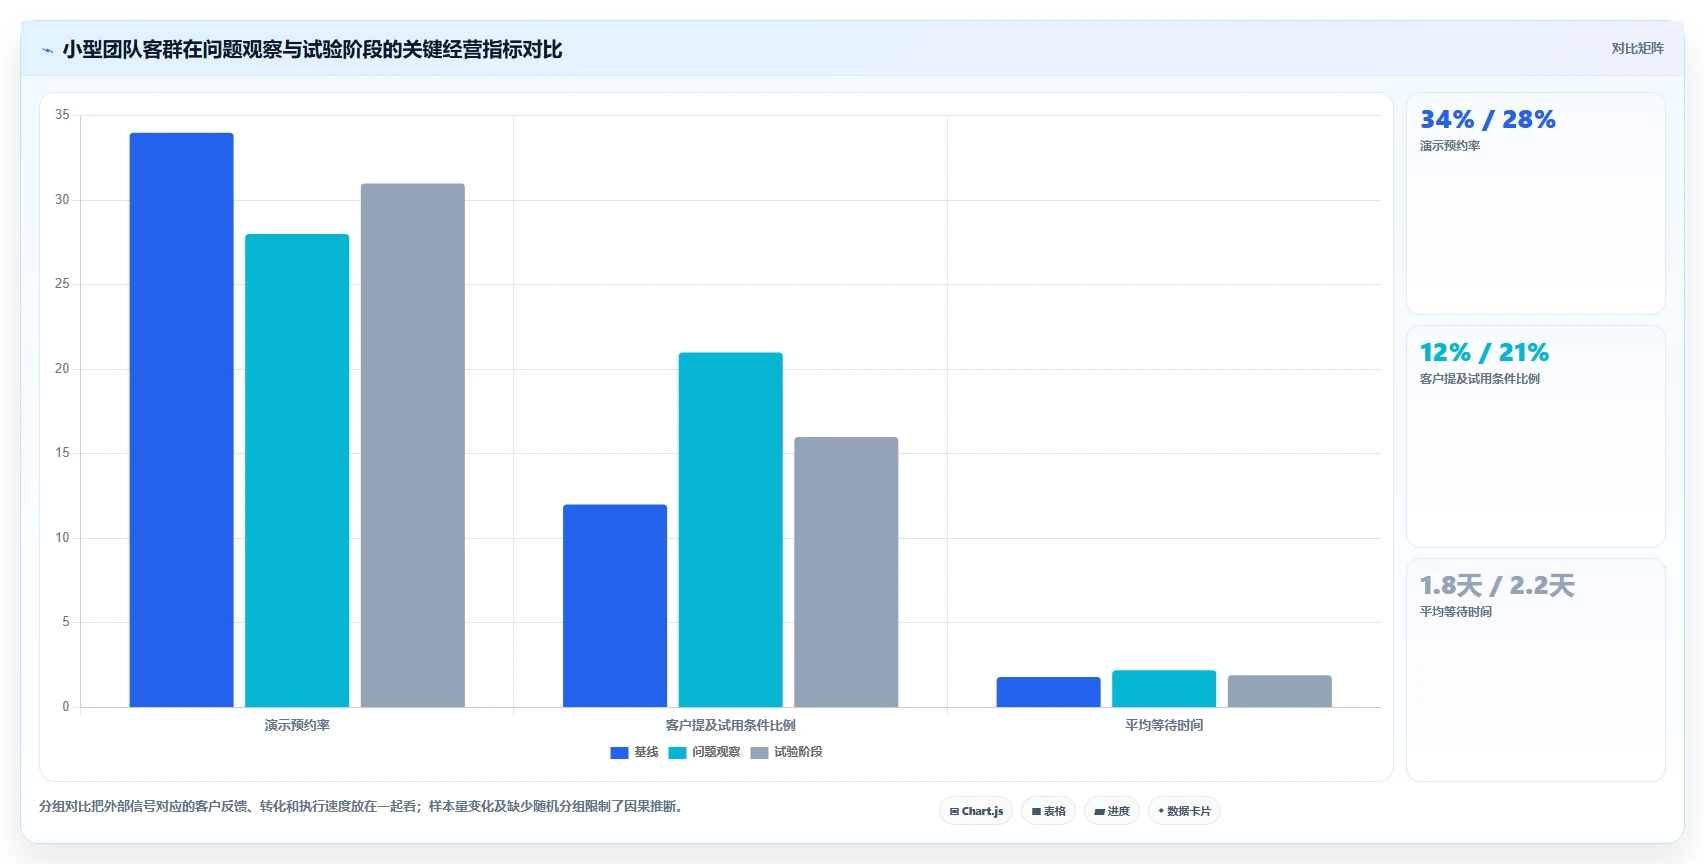Click the y-axis tick label 35
The image size is (1705, 864).
[62, 115]
